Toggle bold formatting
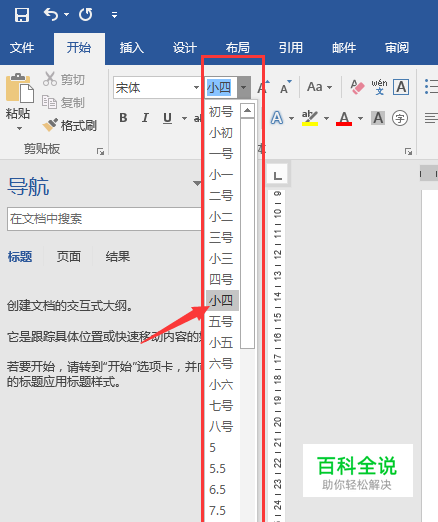 pos(123,118)
